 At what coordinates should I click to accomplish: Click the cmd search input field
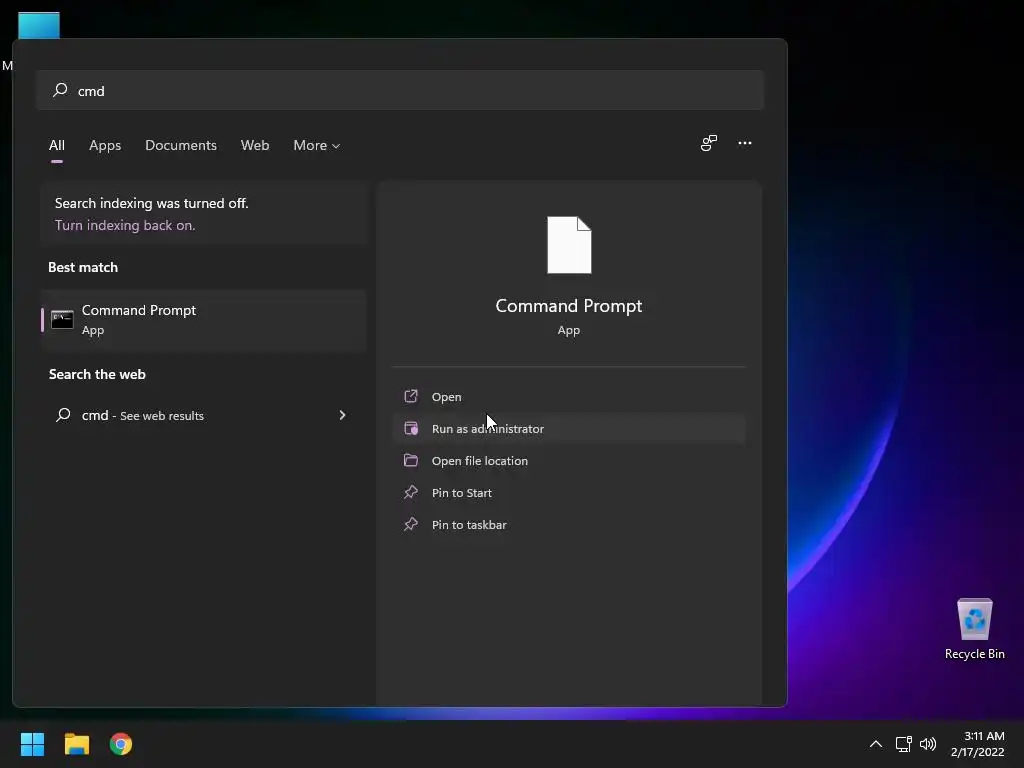tap(400, 90)
